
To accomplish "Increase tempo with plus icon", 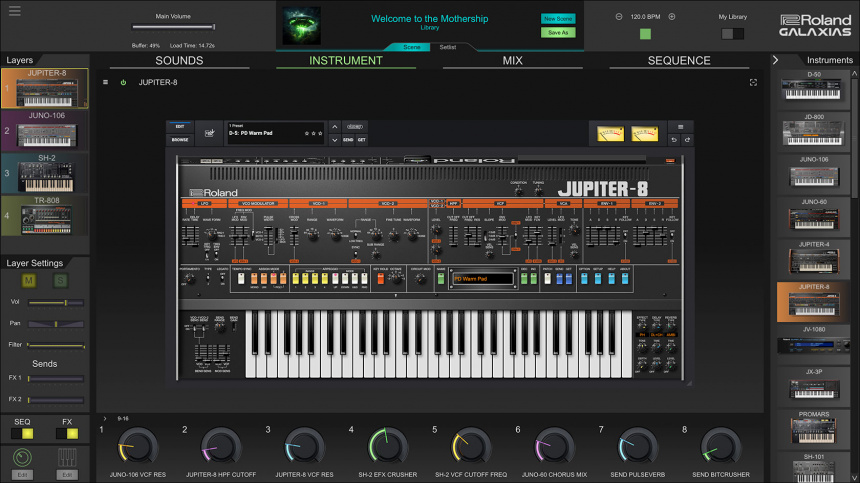I will pyautogui.click(x=672, y=16).
